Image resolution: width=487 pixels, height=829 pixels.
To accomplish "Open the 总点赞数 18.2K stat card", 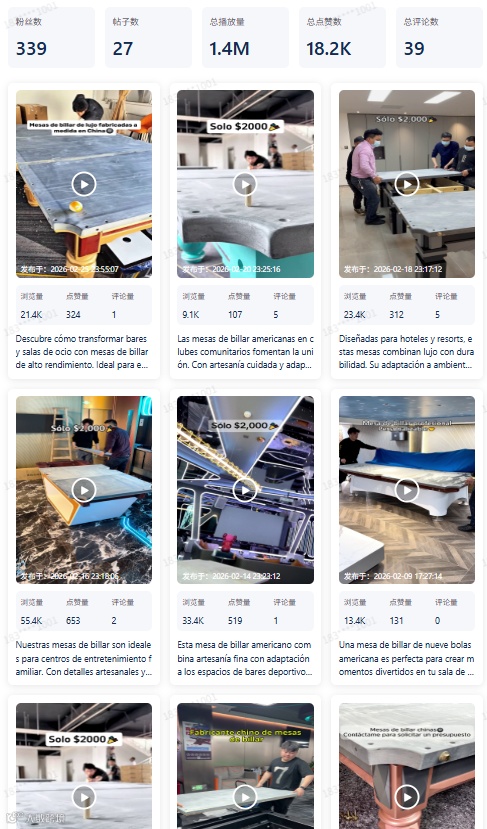I will (x=342, y=37).
